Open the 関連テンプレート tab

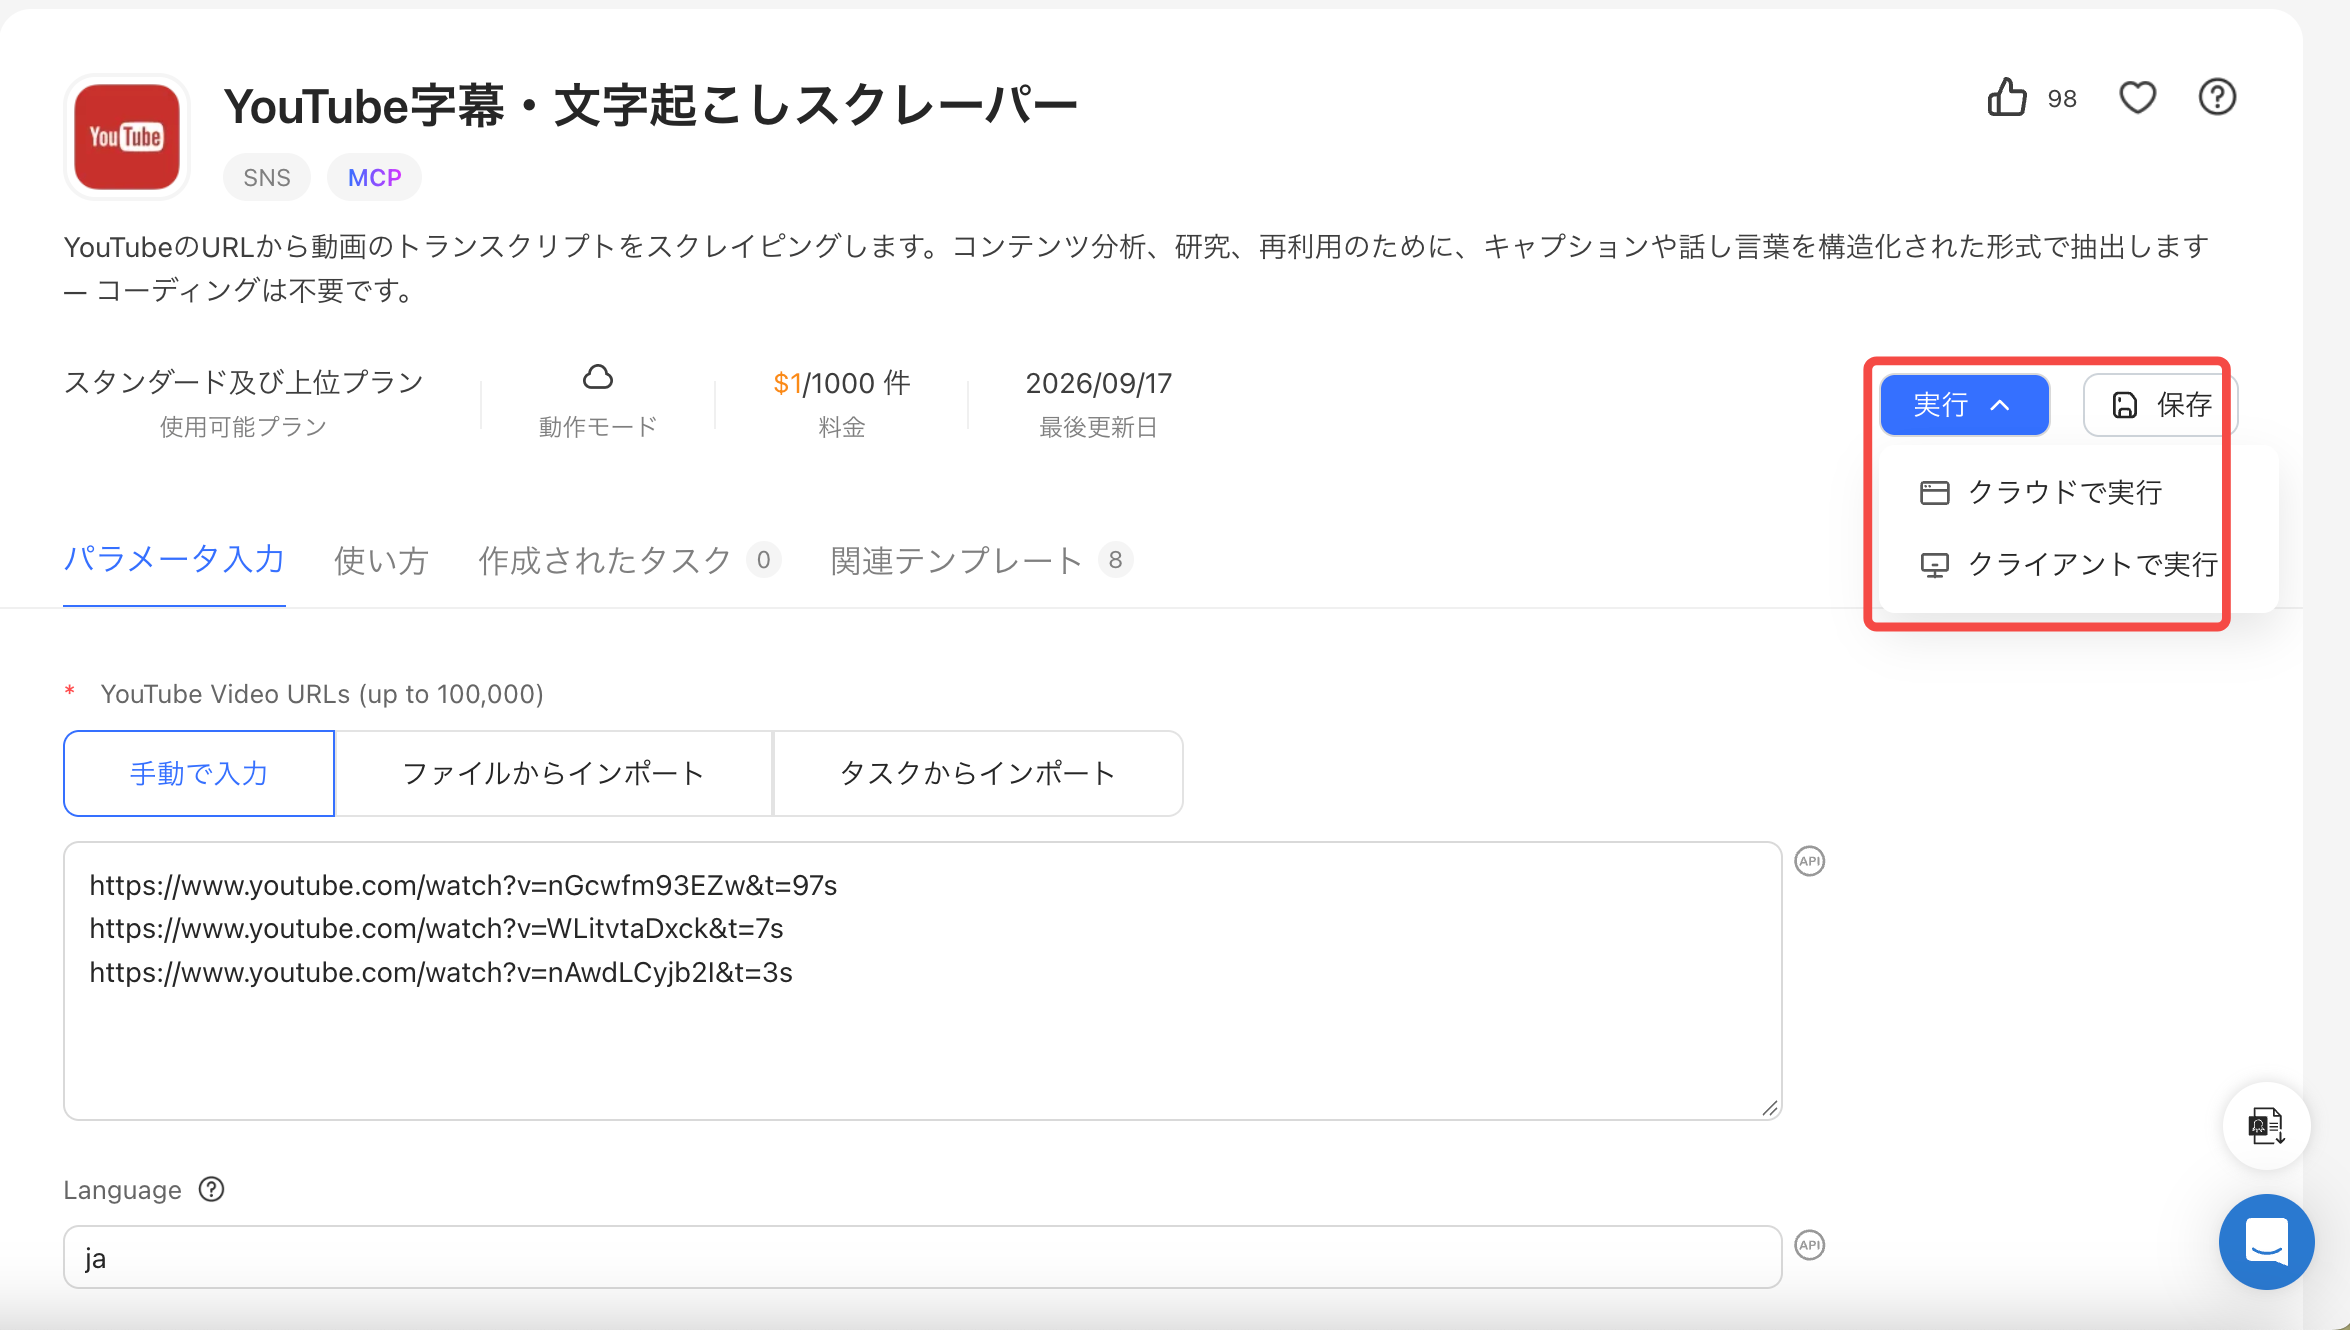(x=981, y=561)
